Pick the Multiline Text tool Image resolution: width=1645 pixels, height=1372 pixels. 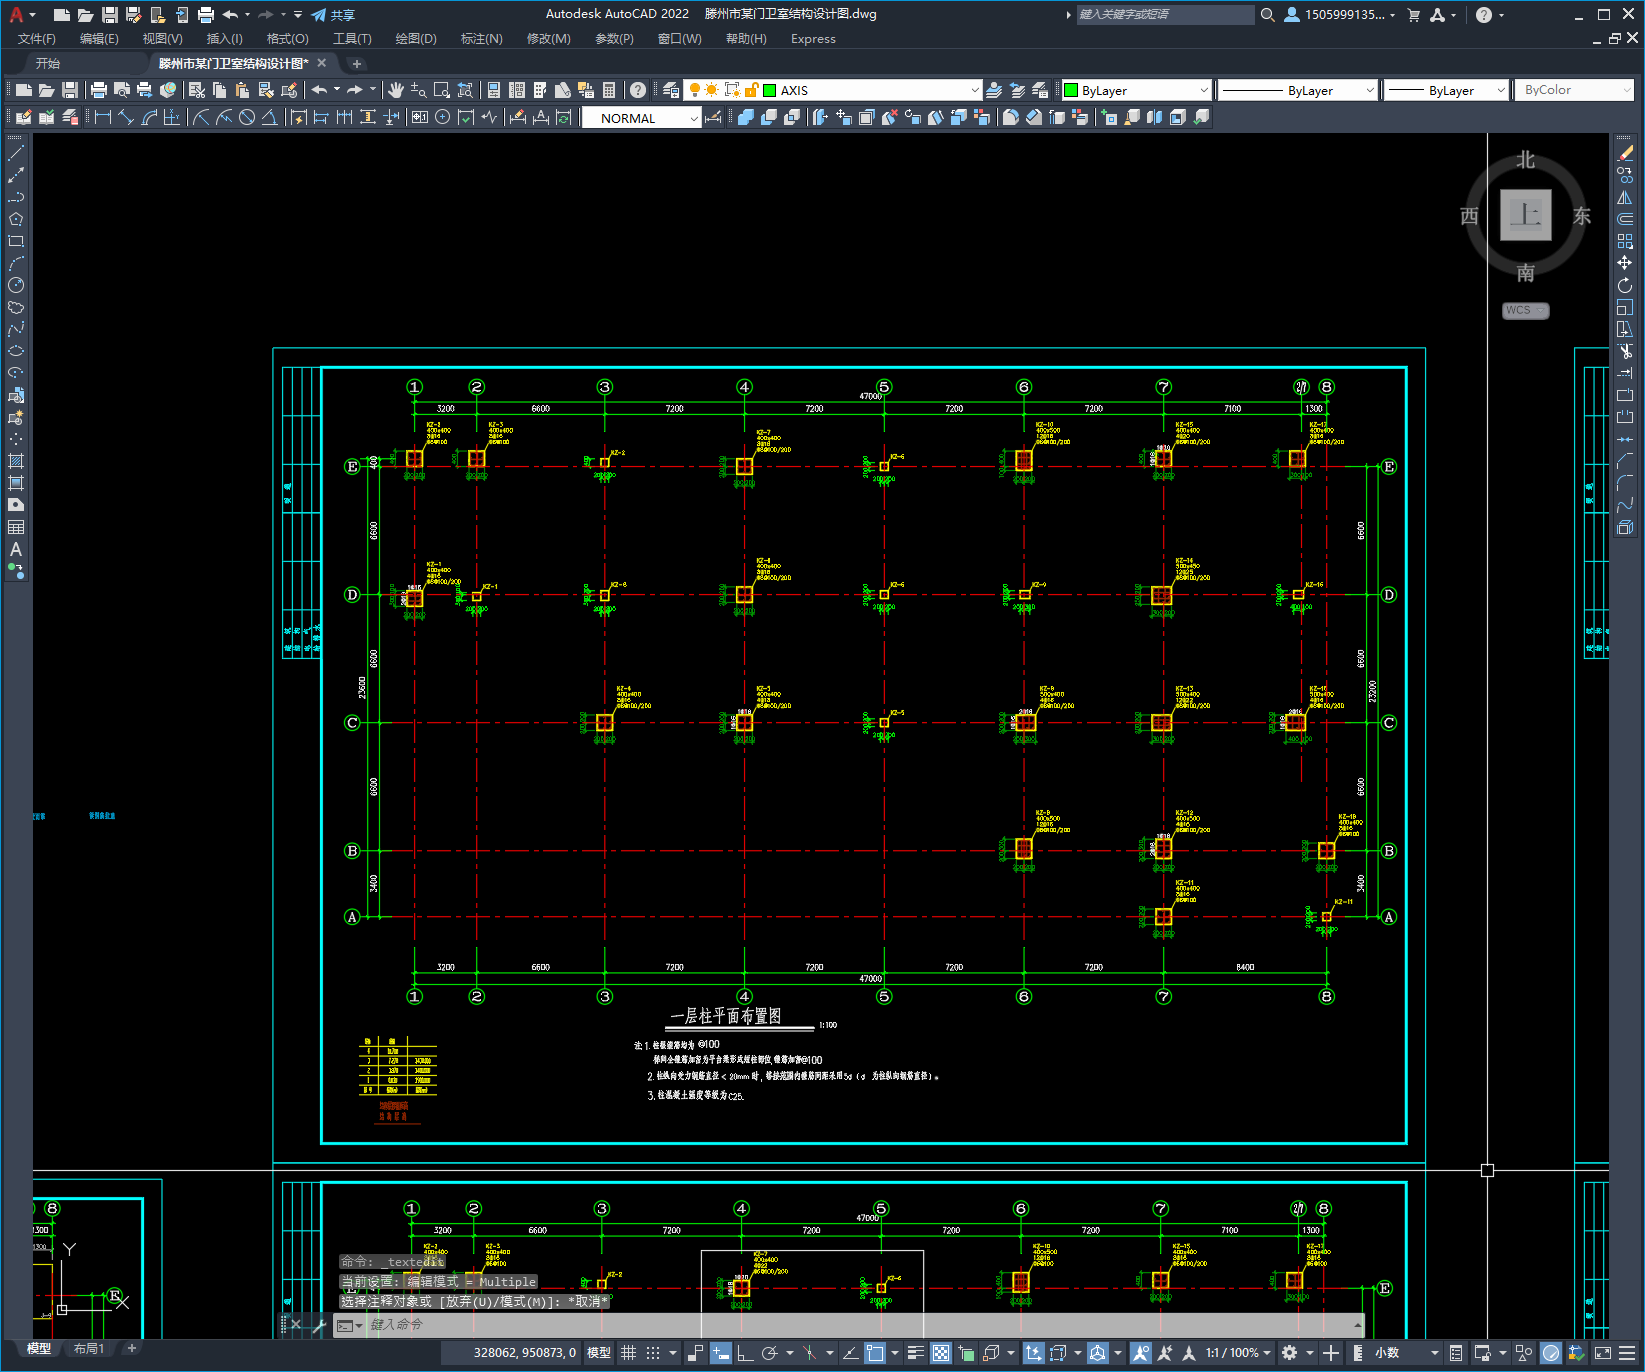pos(16,550)
